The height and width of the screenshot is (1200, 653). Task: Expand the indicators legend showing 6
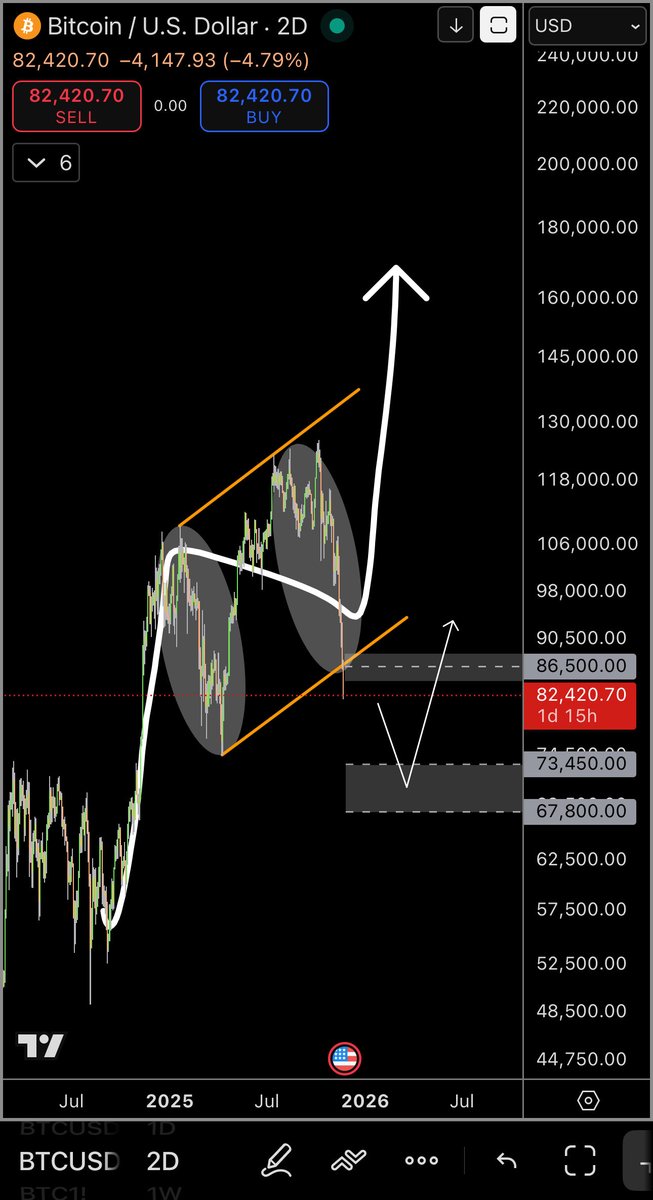(46, 163)
